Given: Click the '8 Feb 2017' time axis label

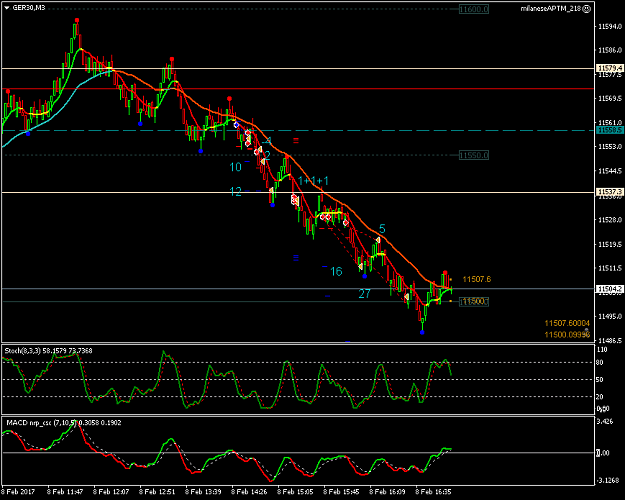Looking at the screenshot, I should point(19,492).
